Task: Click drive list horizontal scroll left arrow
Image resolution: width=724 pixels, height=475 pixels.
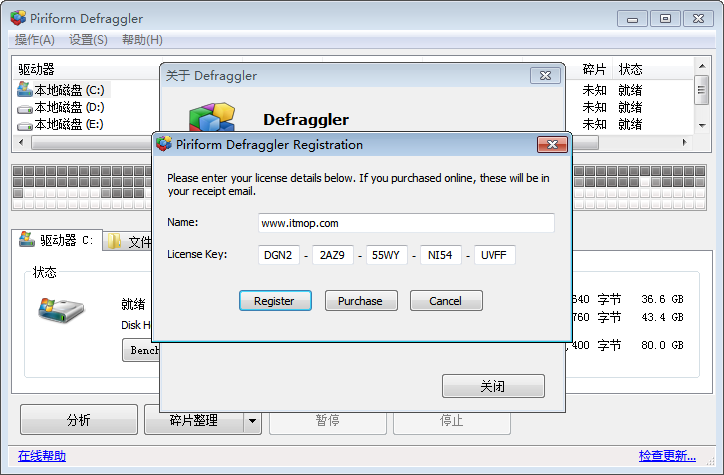Action: tap(21, 143)
